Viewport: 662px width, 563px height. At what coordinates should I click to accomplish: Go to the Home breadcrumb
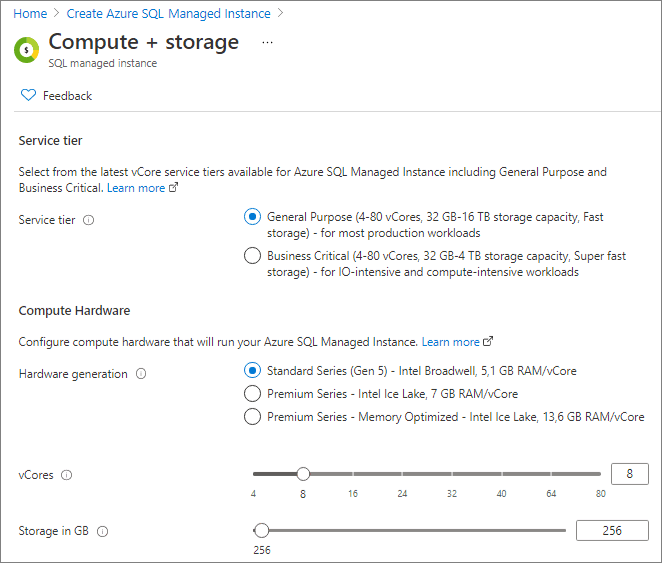tap(30, 14)
